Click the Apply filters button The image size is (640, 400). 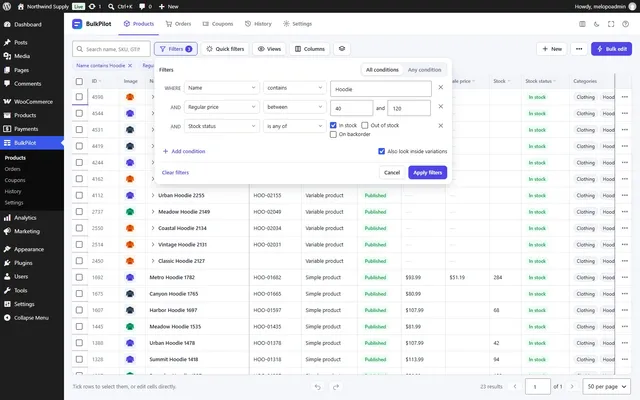427,173
